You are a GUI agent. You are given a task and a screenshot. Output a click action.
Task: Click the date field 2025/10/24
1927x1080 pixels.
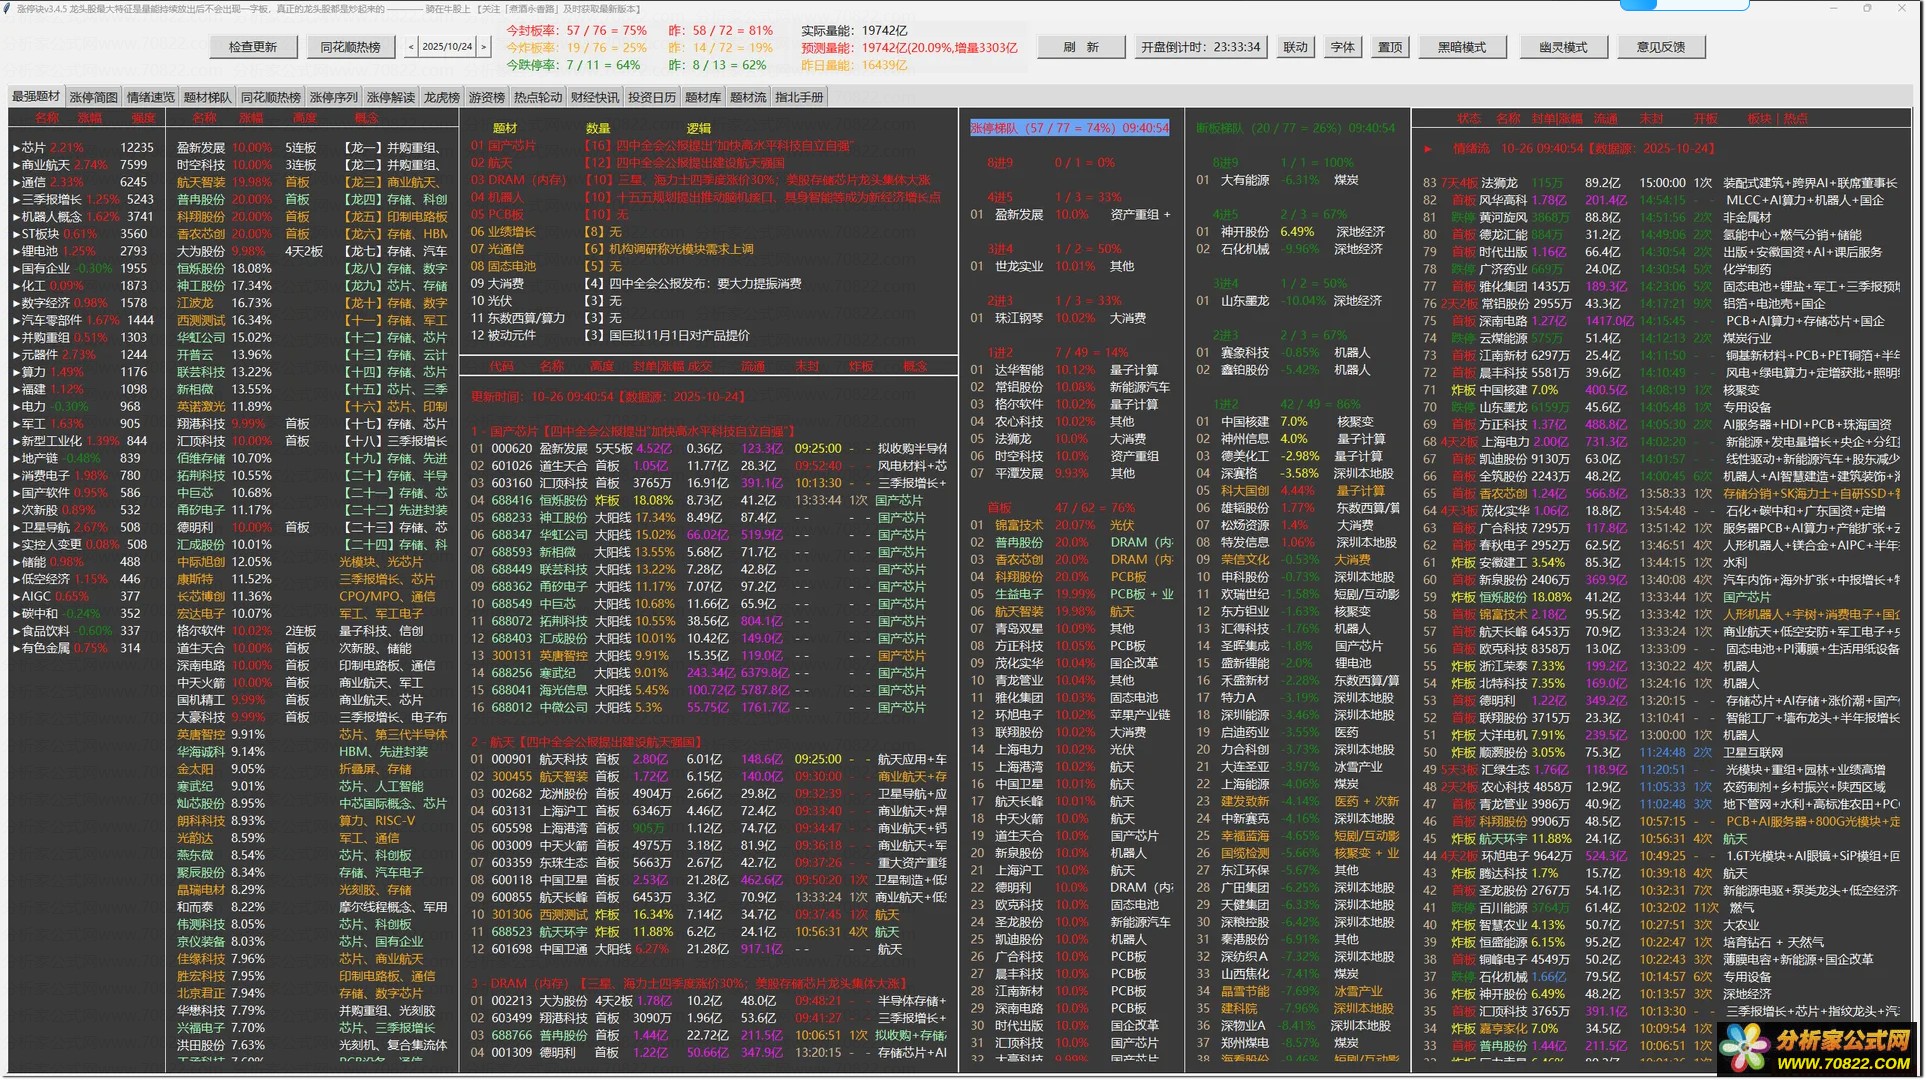(x=447, y=47)
